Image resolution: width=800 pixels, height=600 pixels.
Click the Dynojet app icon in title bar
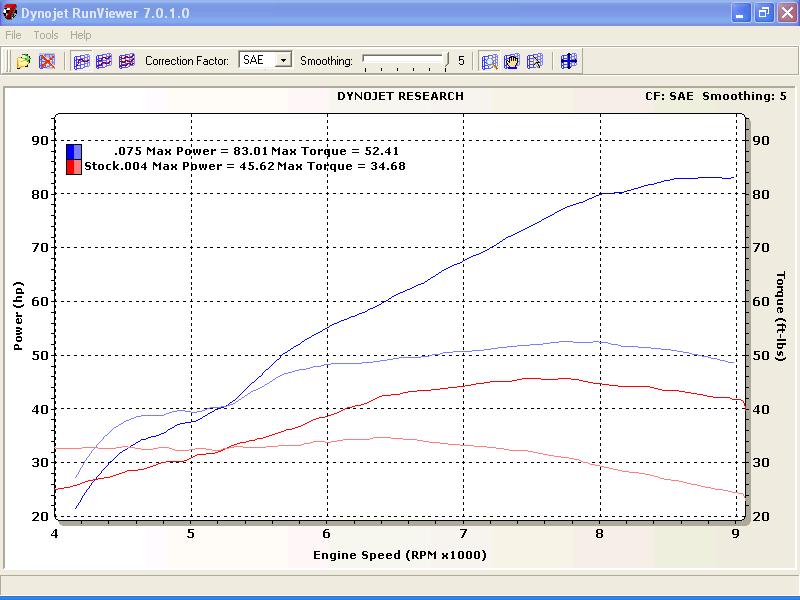[x=9, y=12]
